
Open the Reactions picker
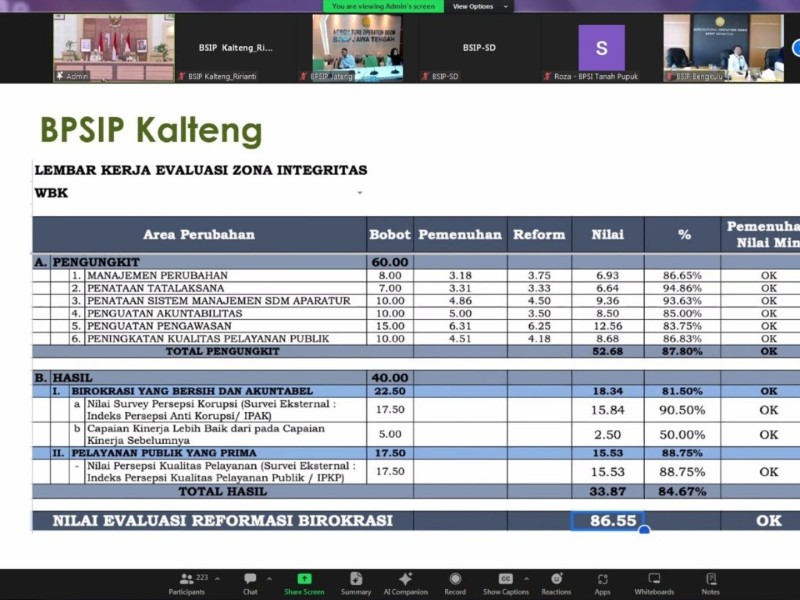556,581
